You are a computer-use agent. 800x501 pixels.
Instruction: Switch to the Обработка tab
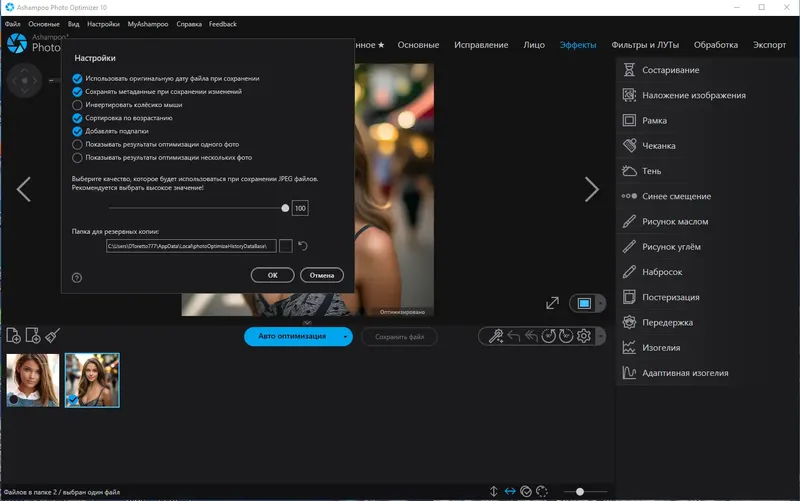[x=716, y=45]
